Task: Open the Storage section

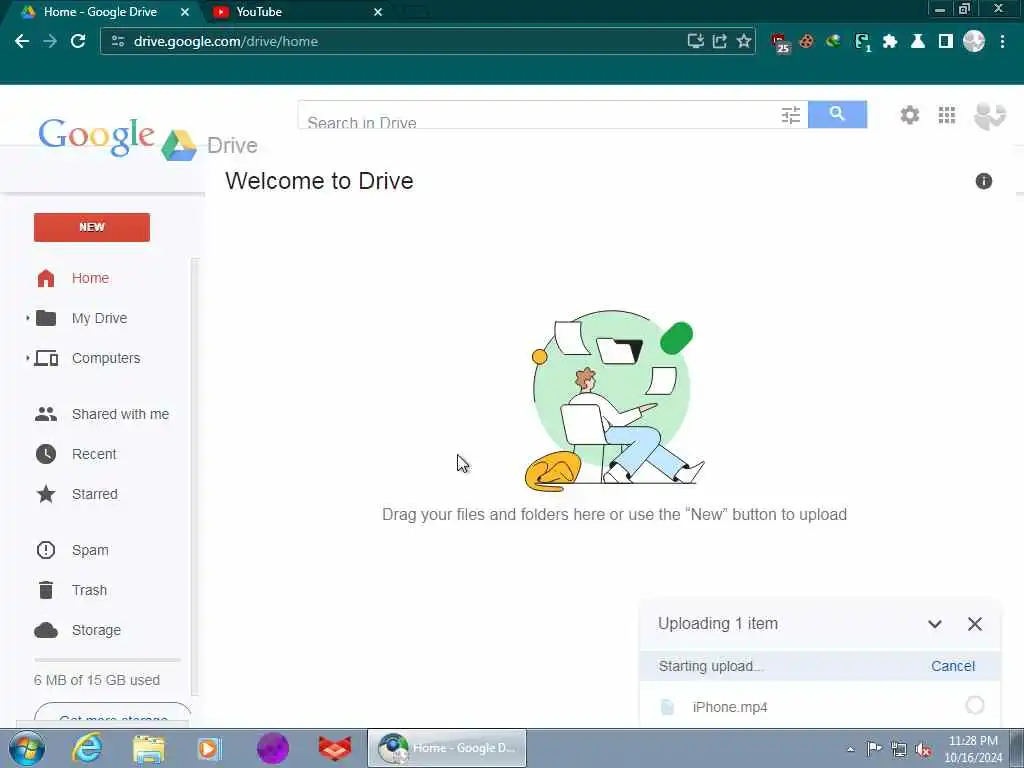Action: (96, 630)
